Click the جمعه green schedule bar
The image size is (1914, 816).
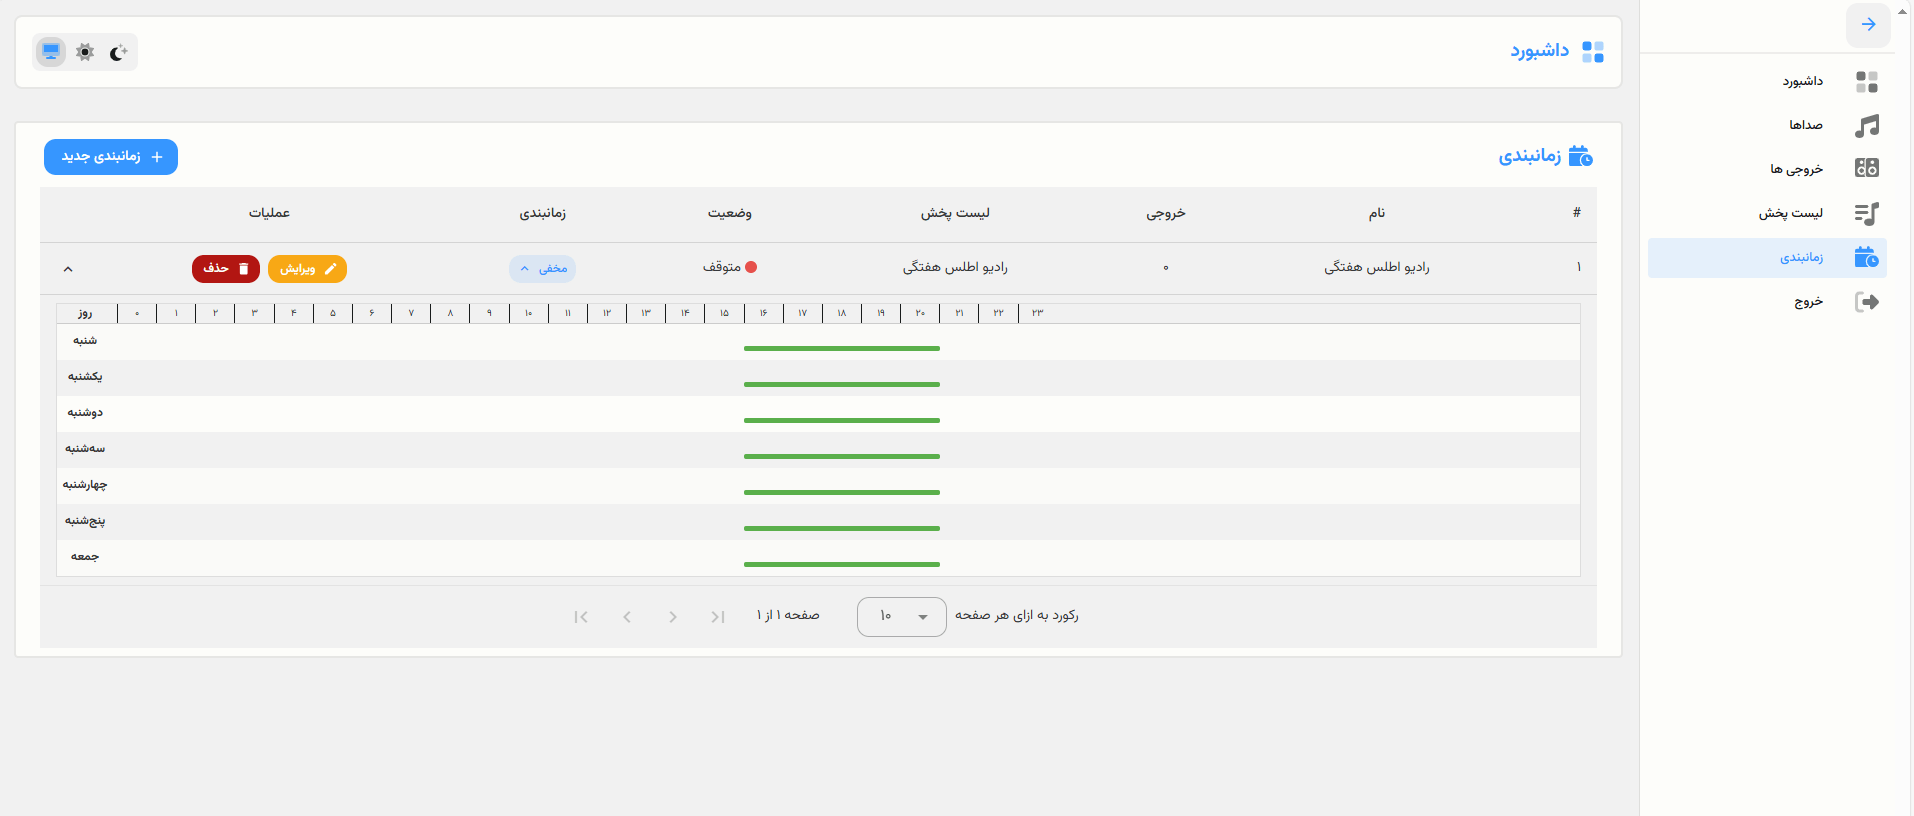(x=842, y=564)
